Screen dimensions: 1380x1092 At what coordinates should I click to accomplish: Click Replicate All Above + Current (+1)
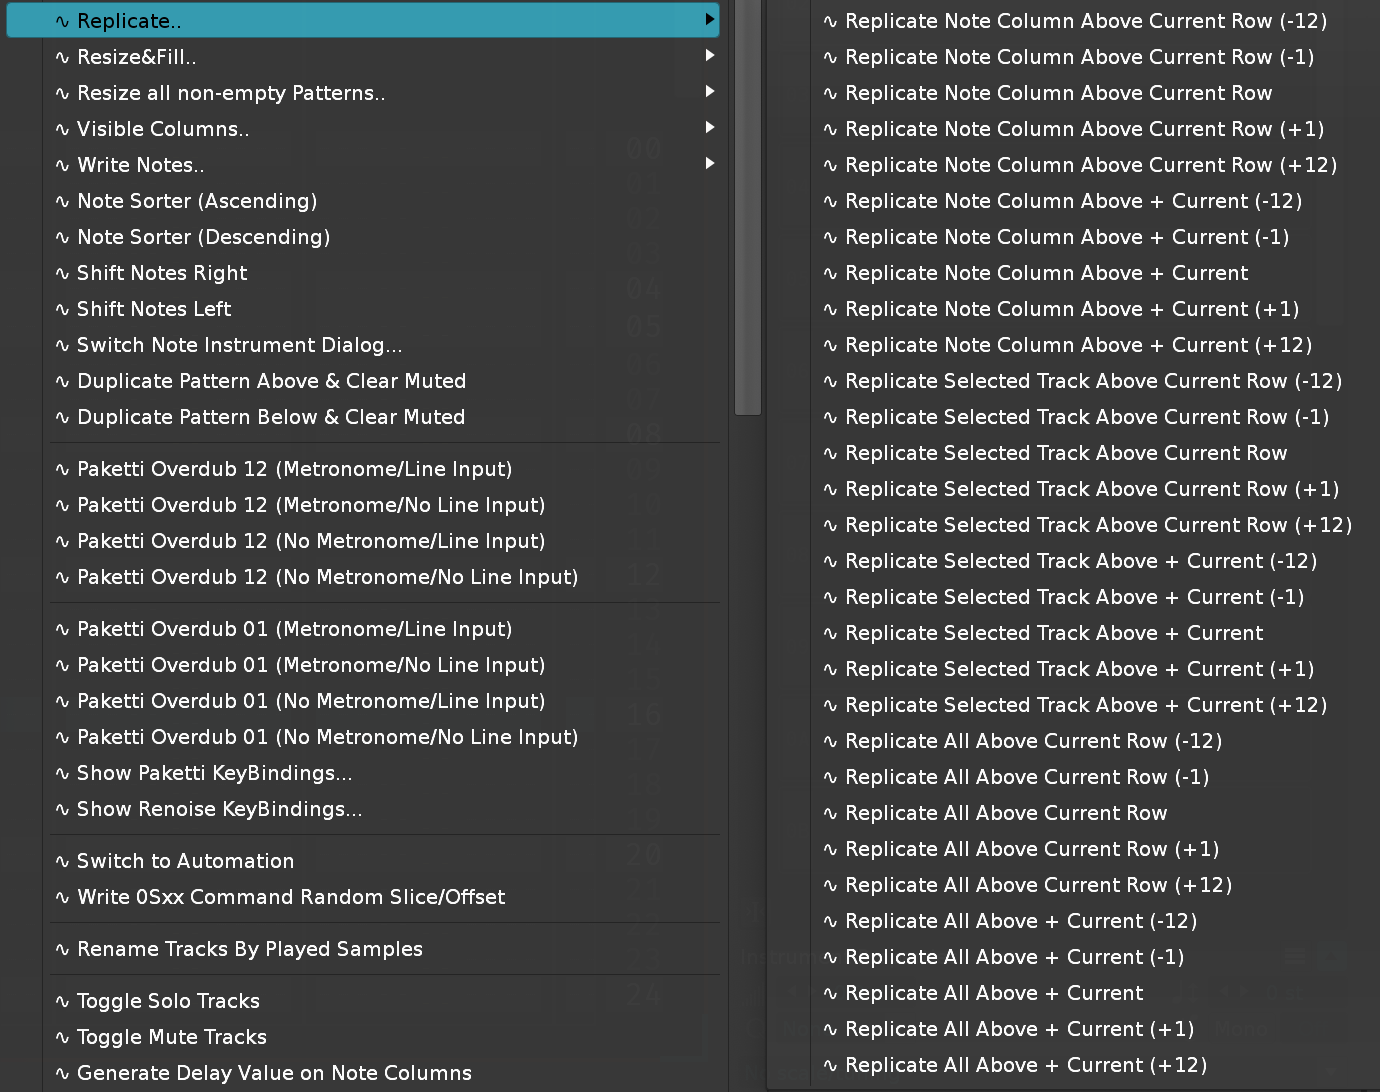pos(1019,1029)
